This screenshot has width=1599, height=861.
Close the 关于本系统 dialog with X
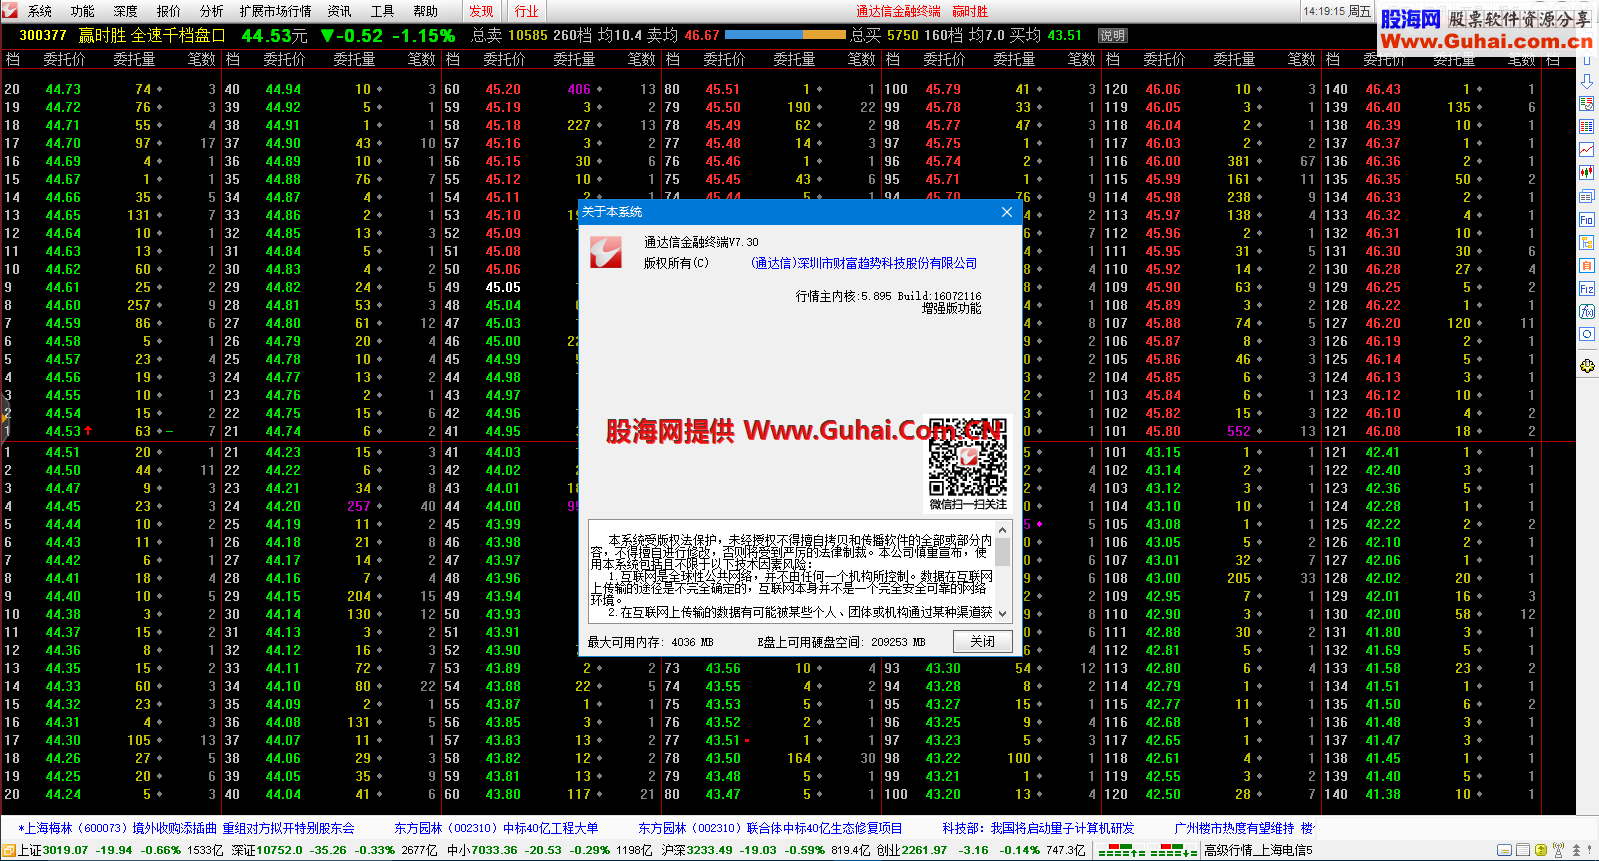pos(1007,212)
